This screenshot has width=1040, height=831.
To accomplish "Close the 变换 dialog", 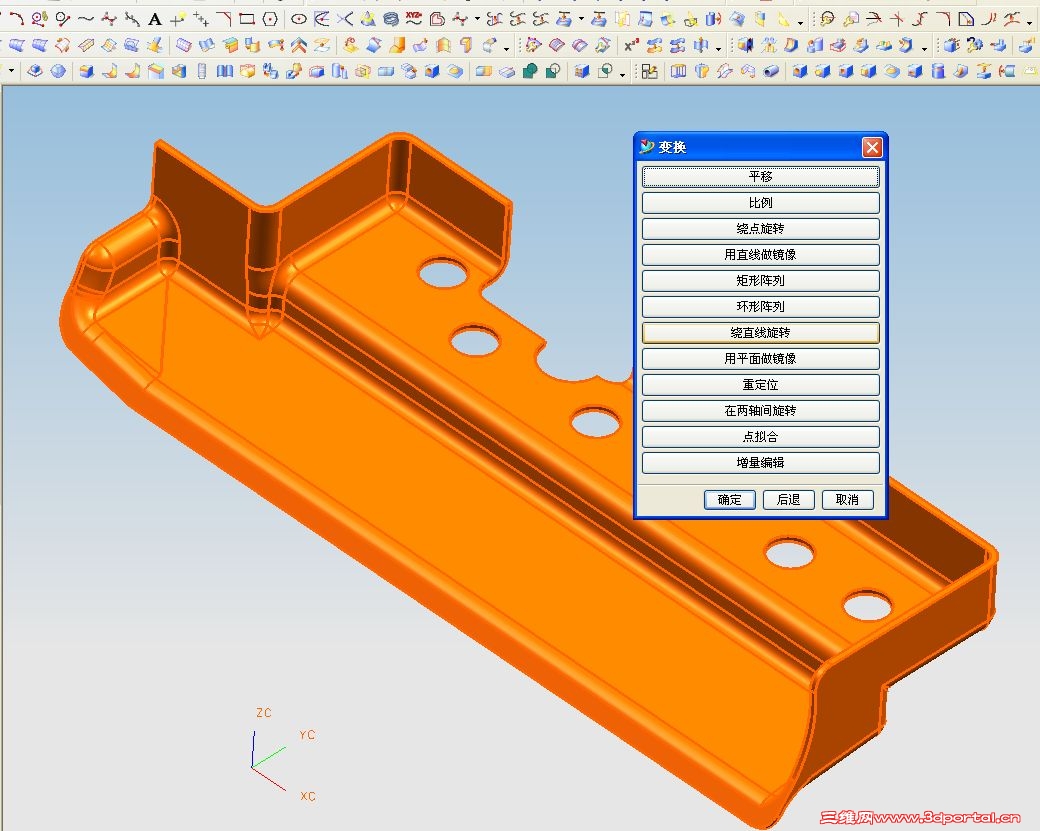I will coord(872,147).
